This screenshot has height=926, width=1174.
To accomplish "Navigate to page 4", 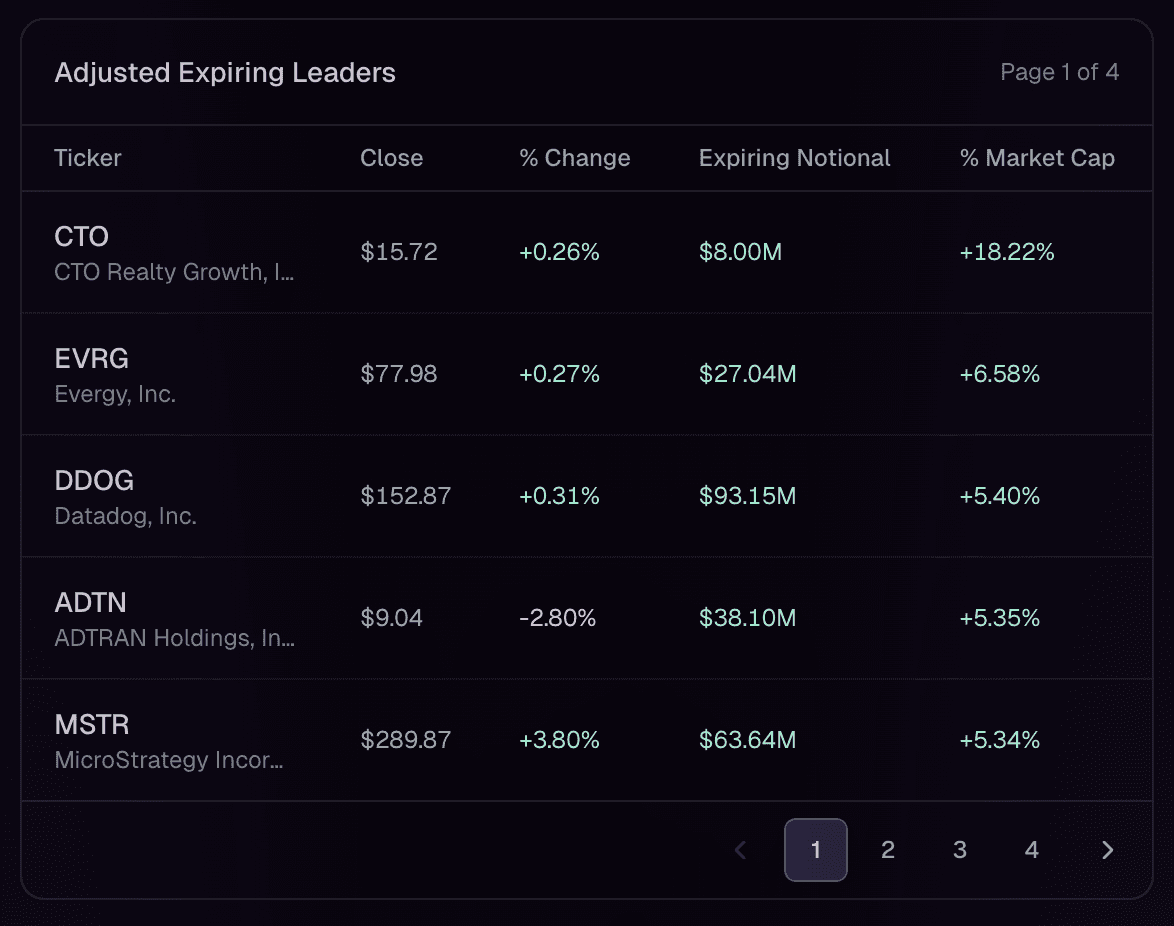I will point(1031,850).
